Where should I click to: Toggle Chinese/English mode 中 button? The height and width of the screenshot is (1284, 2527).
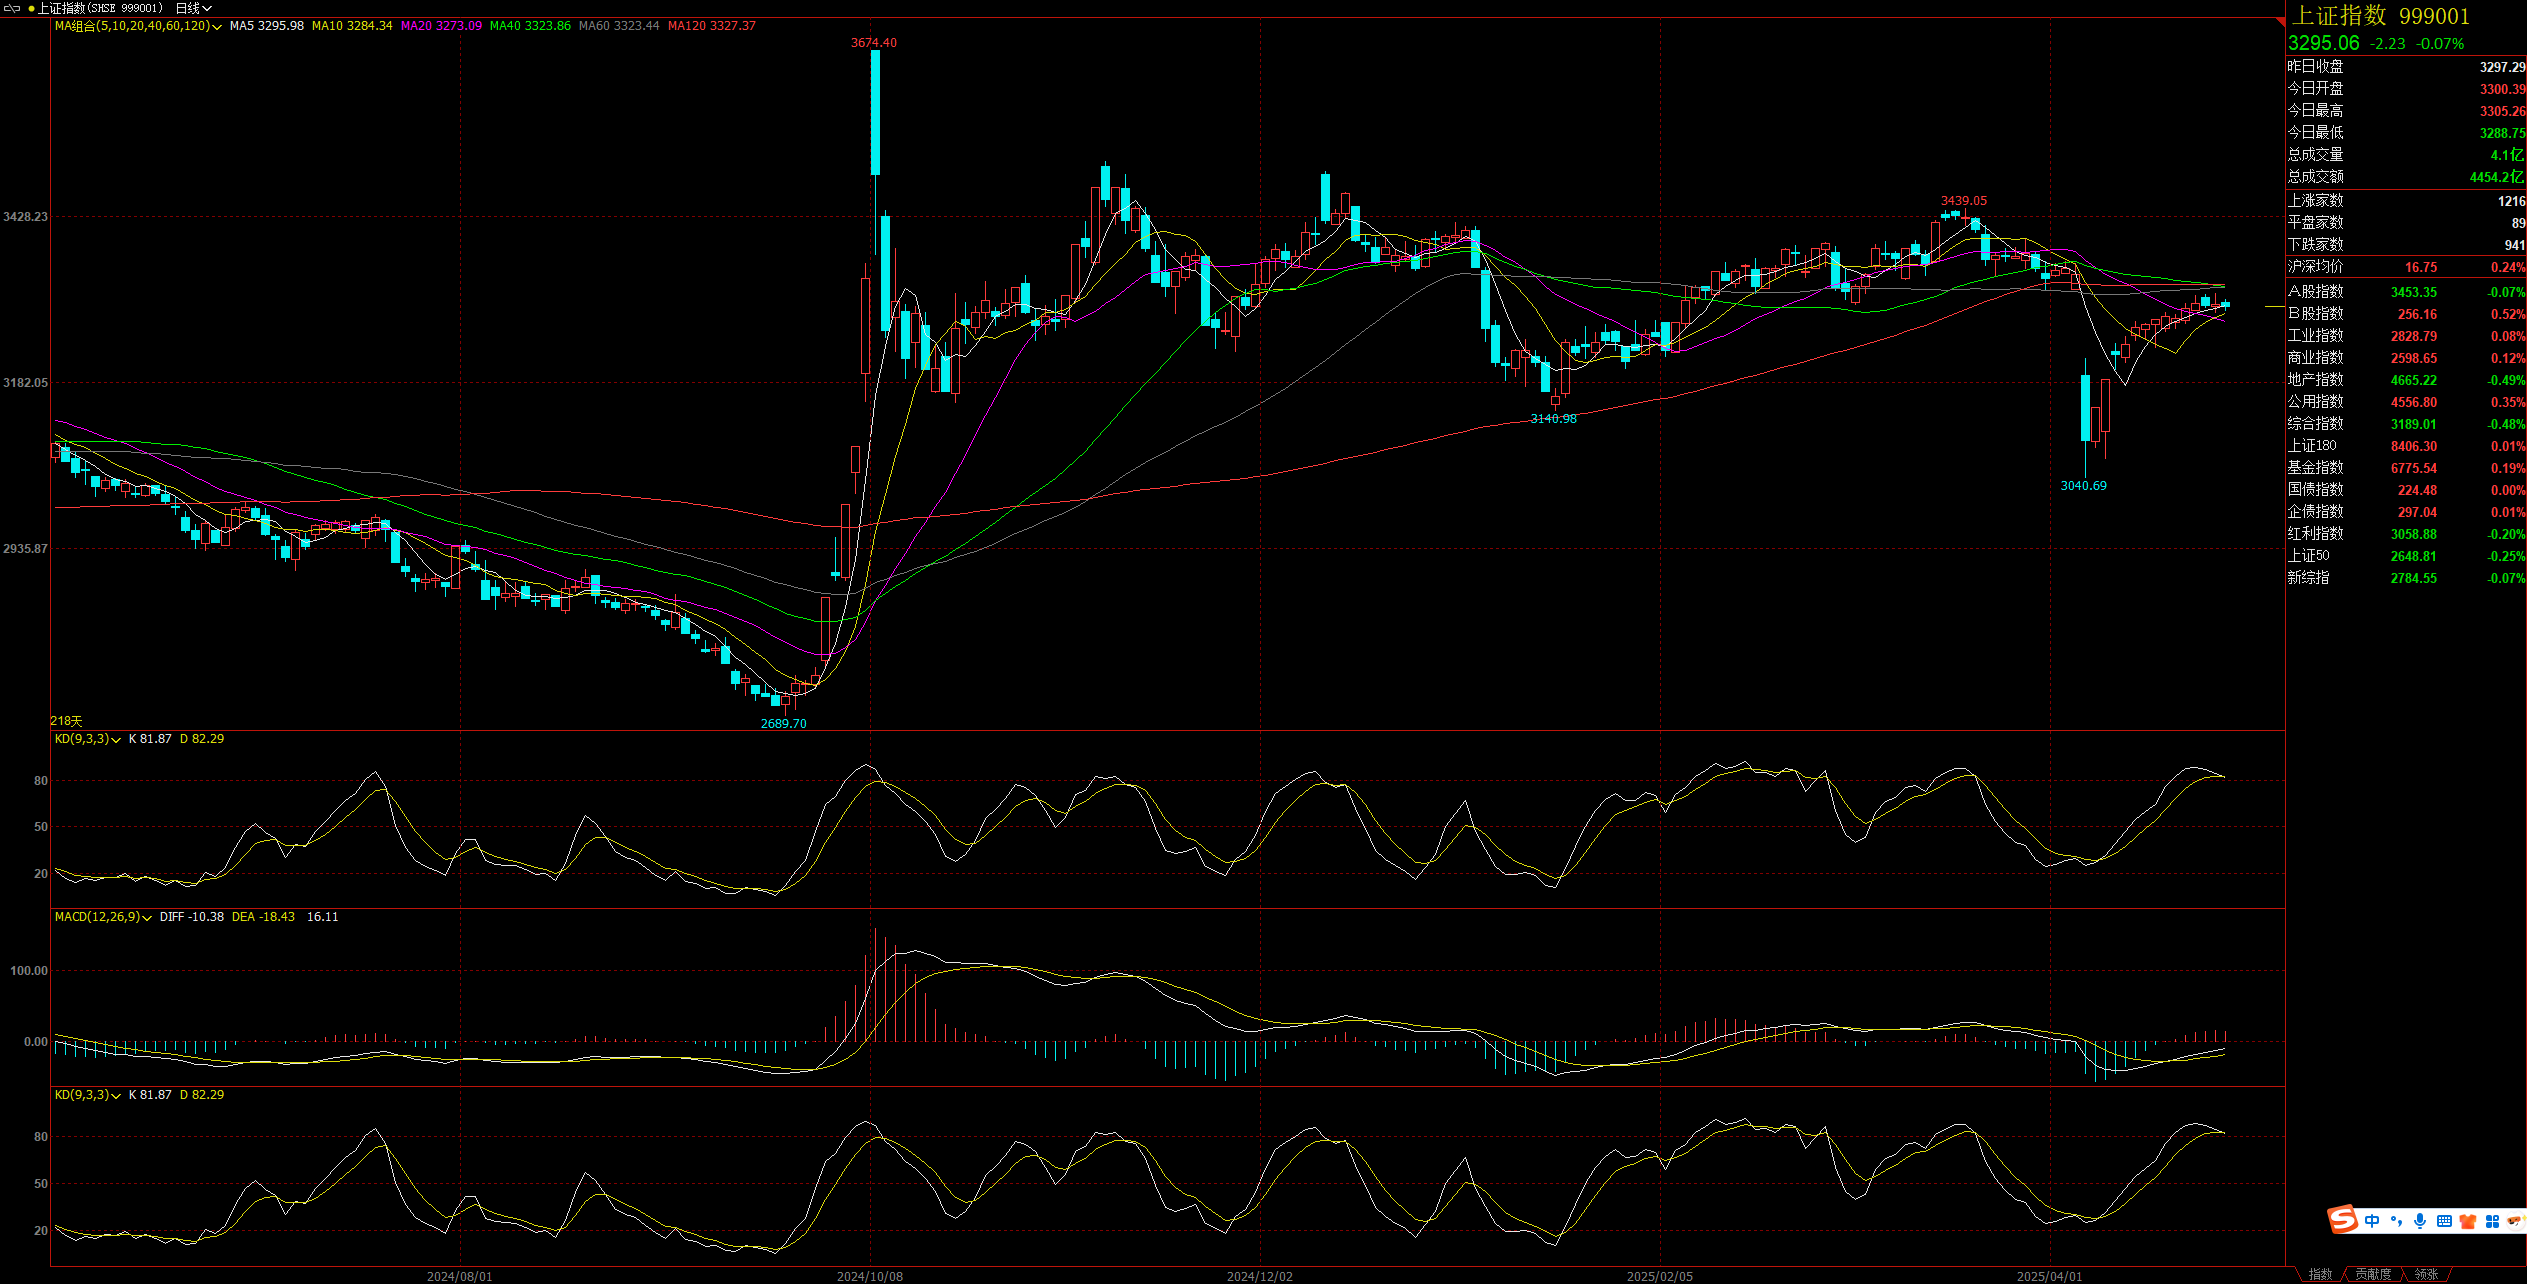click(2372, 1221)
